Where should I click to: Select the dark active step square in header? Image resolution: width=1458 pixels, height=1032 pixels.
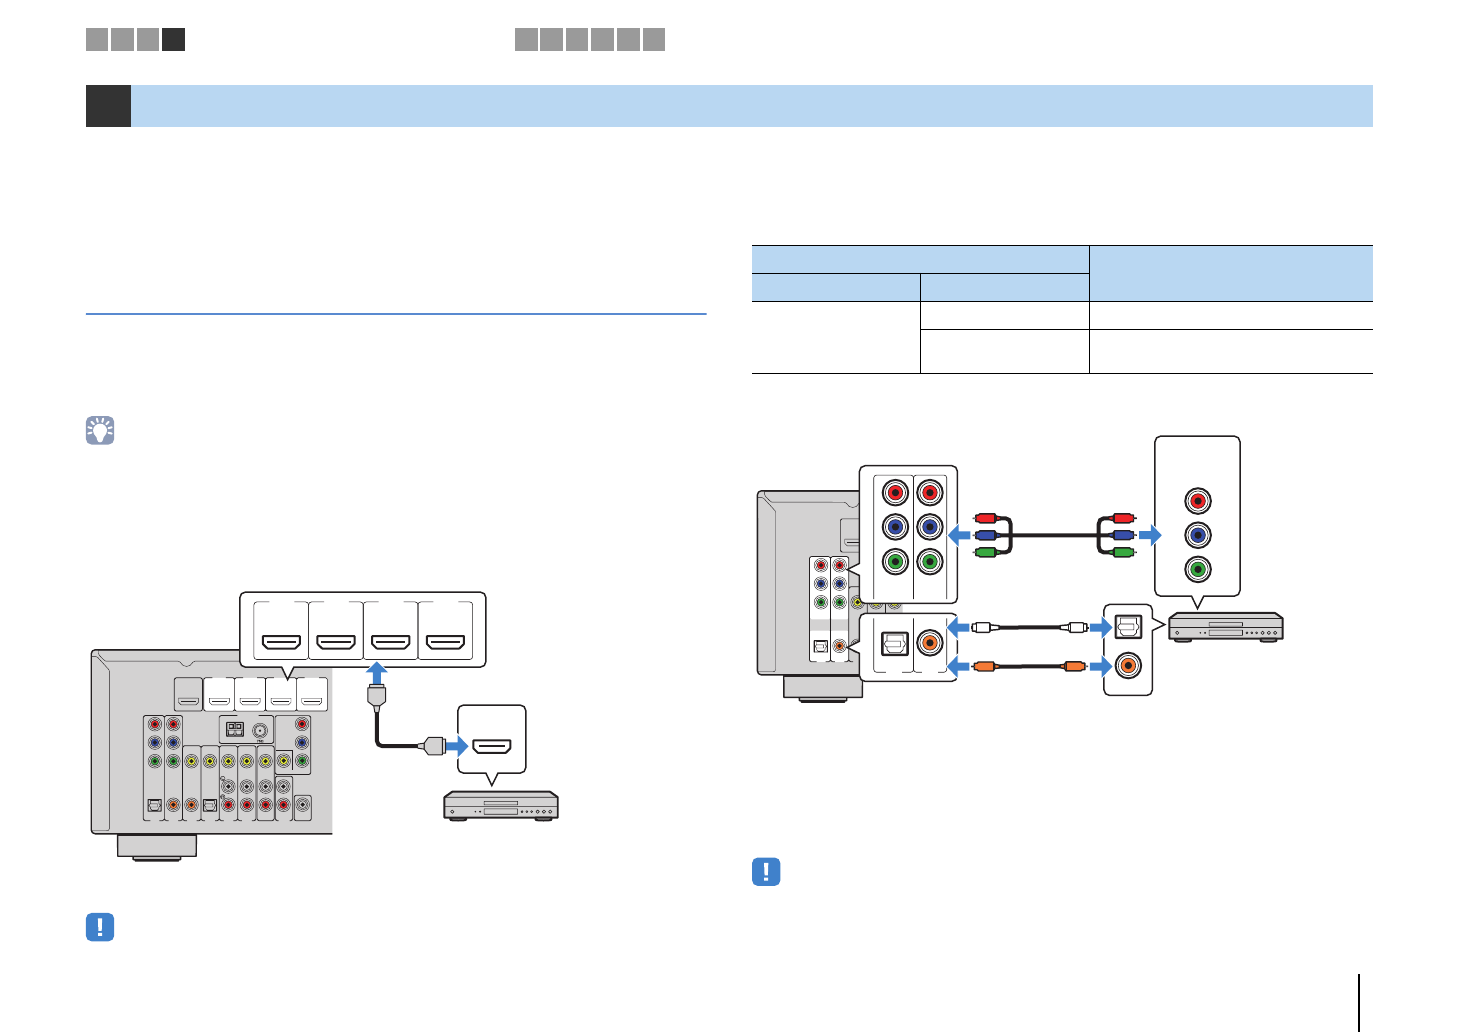pos(174,40)
